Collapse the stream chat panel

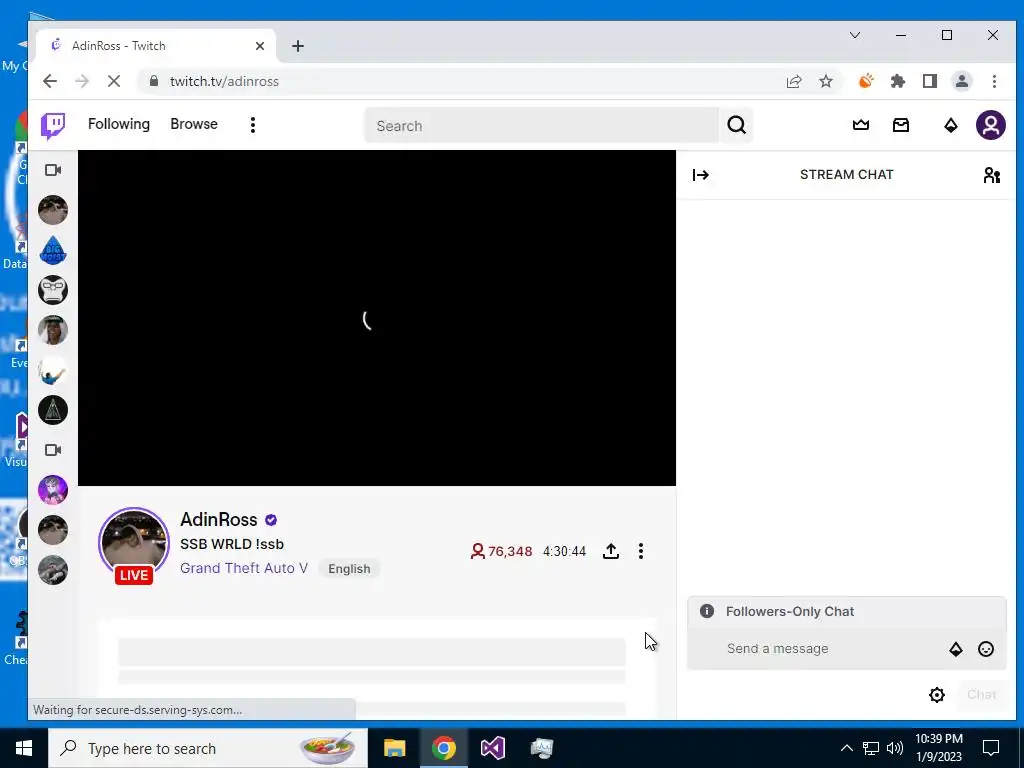pyautogui.click(x=701, y=174)
